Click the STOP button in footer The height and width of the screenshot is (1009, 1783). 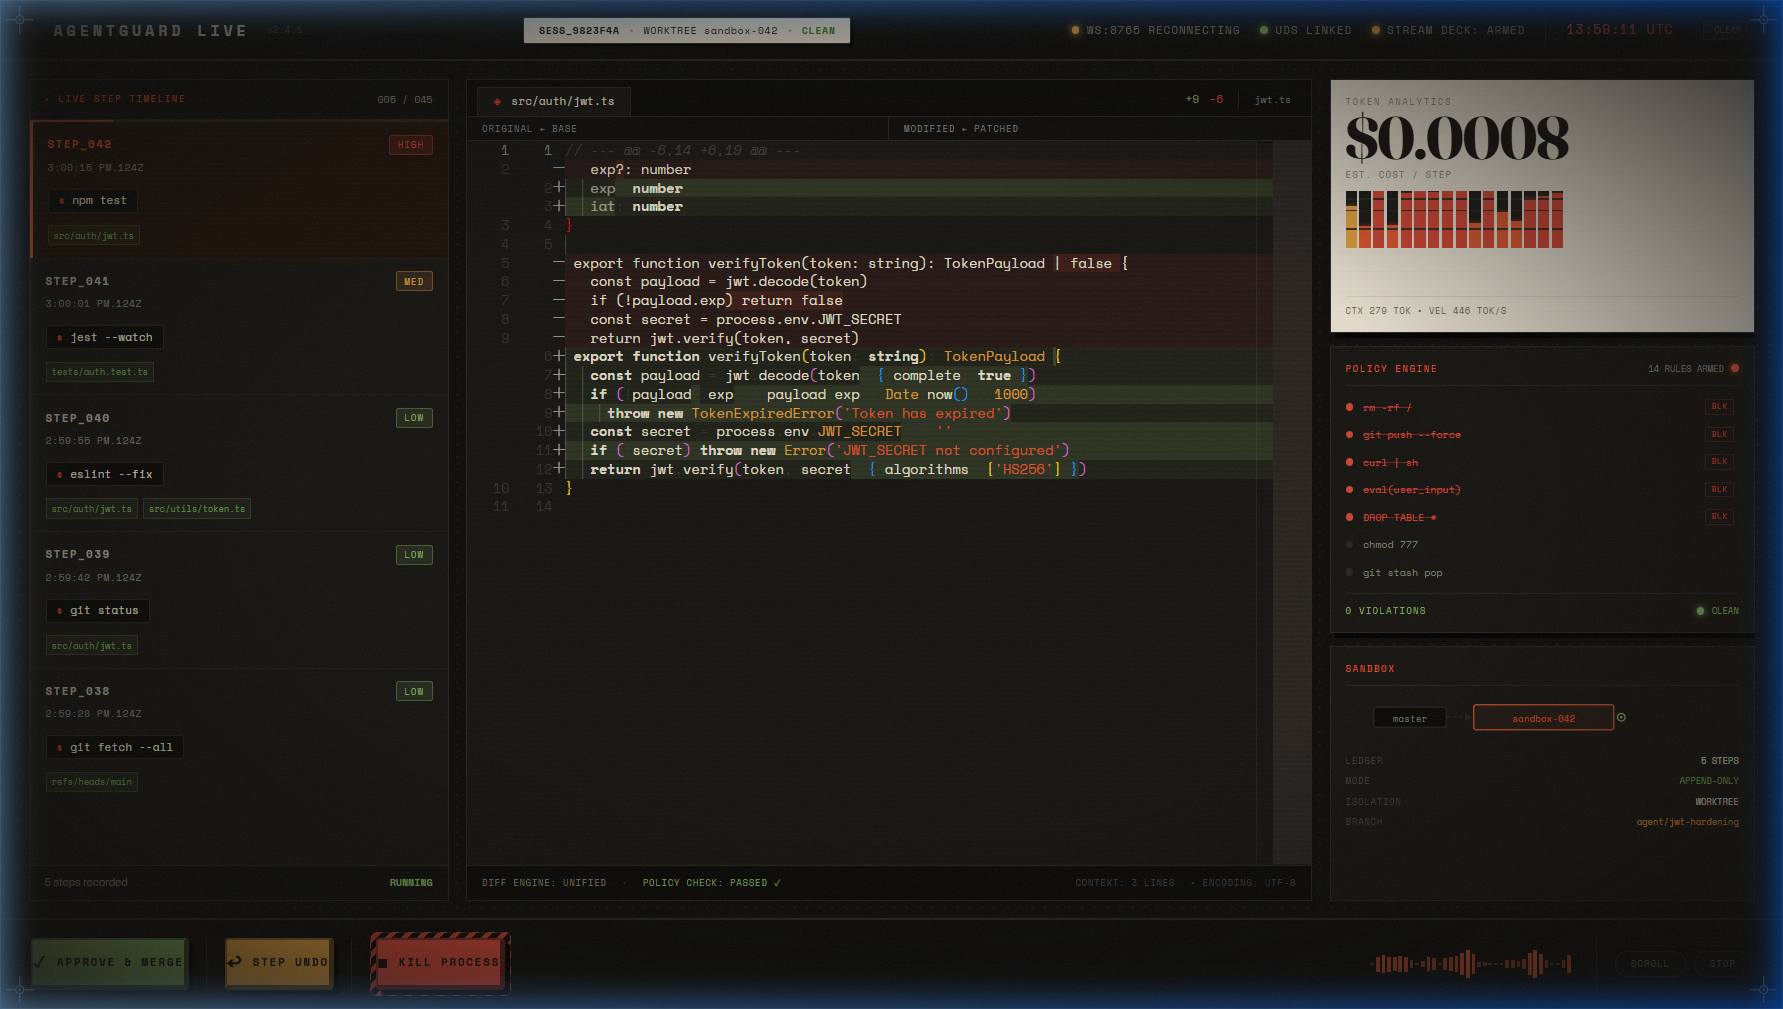[x=1722, y=964]
